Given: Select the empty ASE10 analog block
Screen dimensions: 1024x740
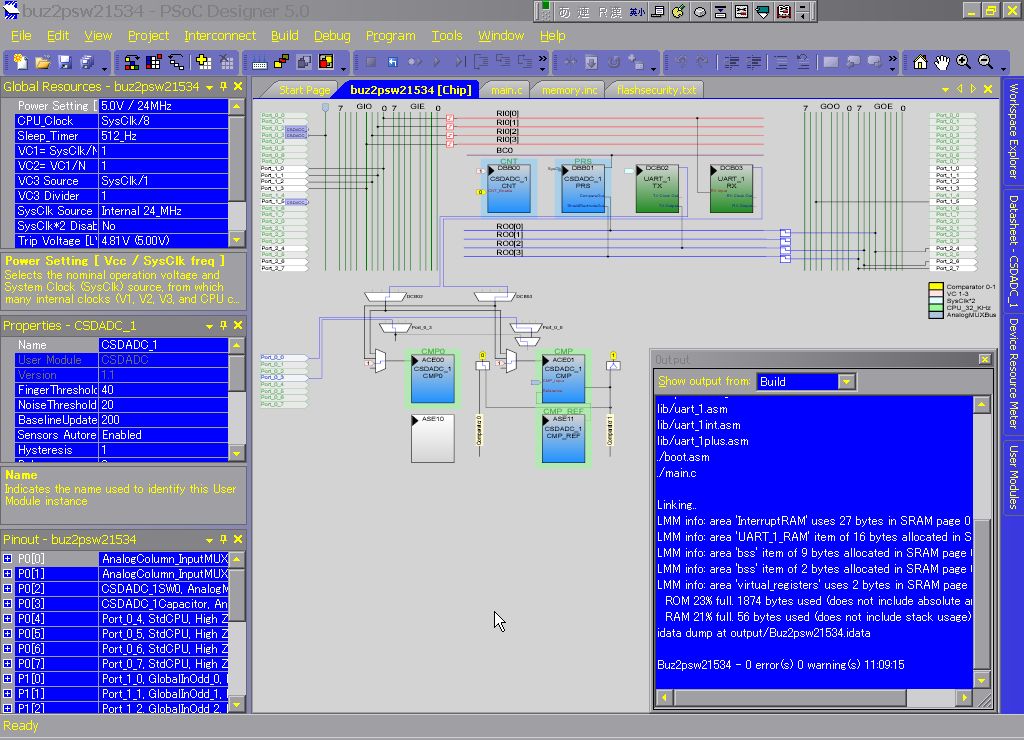Looking at the screenshot, I should 432,438.
